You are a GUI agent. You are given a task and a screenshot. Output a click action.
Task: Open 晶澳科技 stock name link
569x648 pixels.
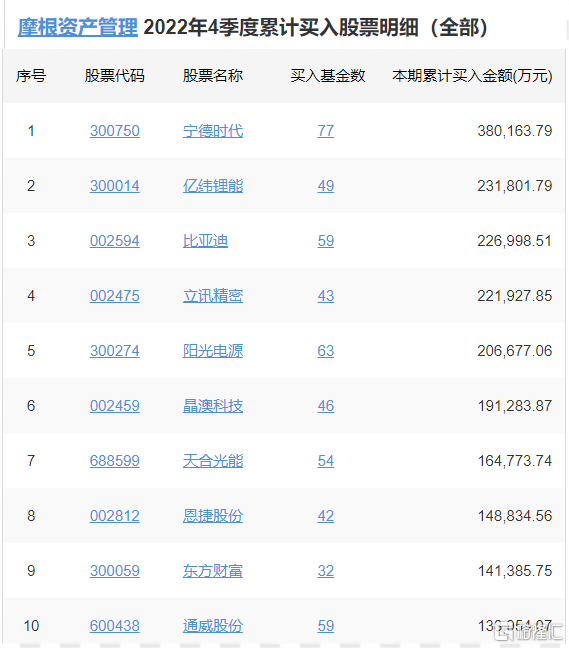pos(213,406)
